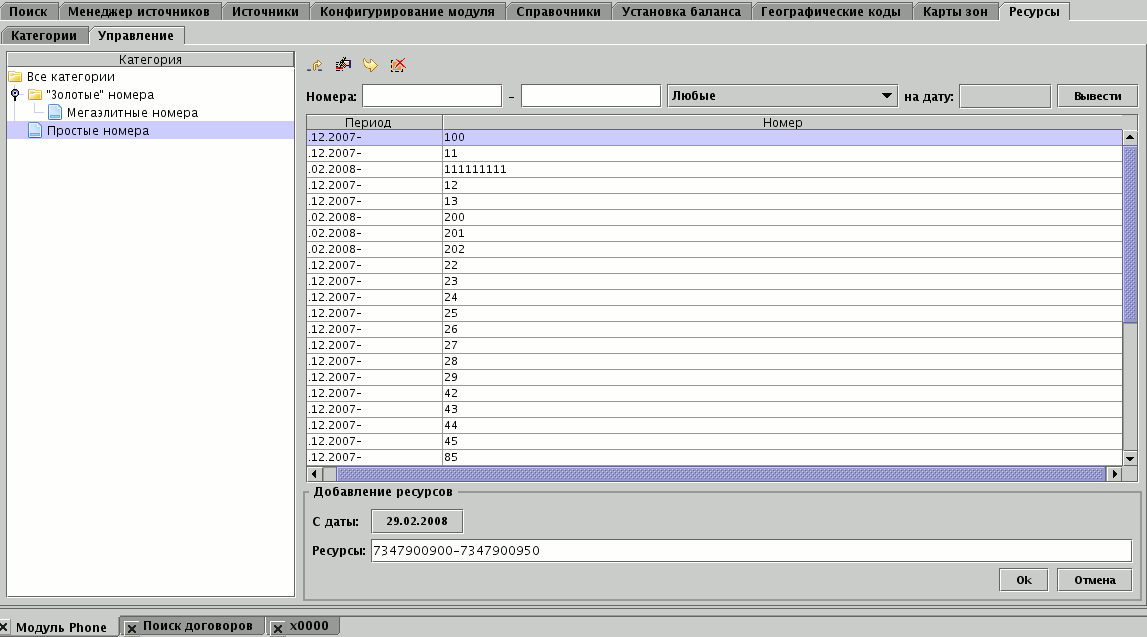Click the yellow arrow toolbar icon

tap(370, 65)
